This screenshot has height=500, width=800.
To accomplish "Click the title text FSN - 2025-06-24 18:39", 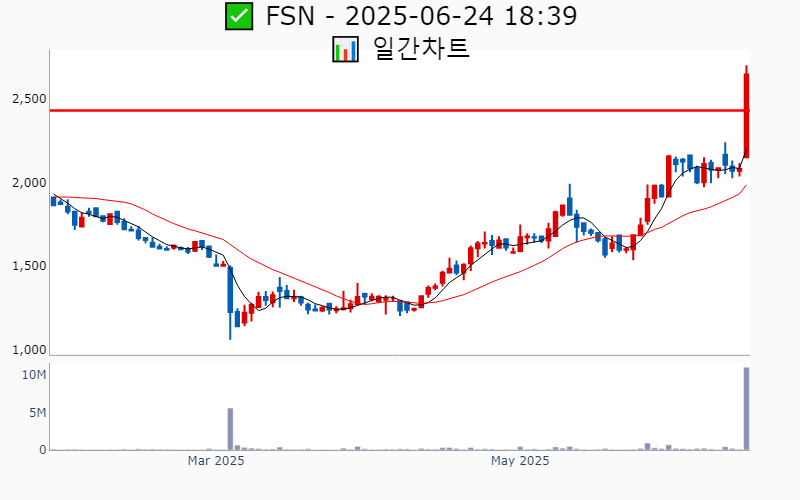I will click(x=421, y=16).
